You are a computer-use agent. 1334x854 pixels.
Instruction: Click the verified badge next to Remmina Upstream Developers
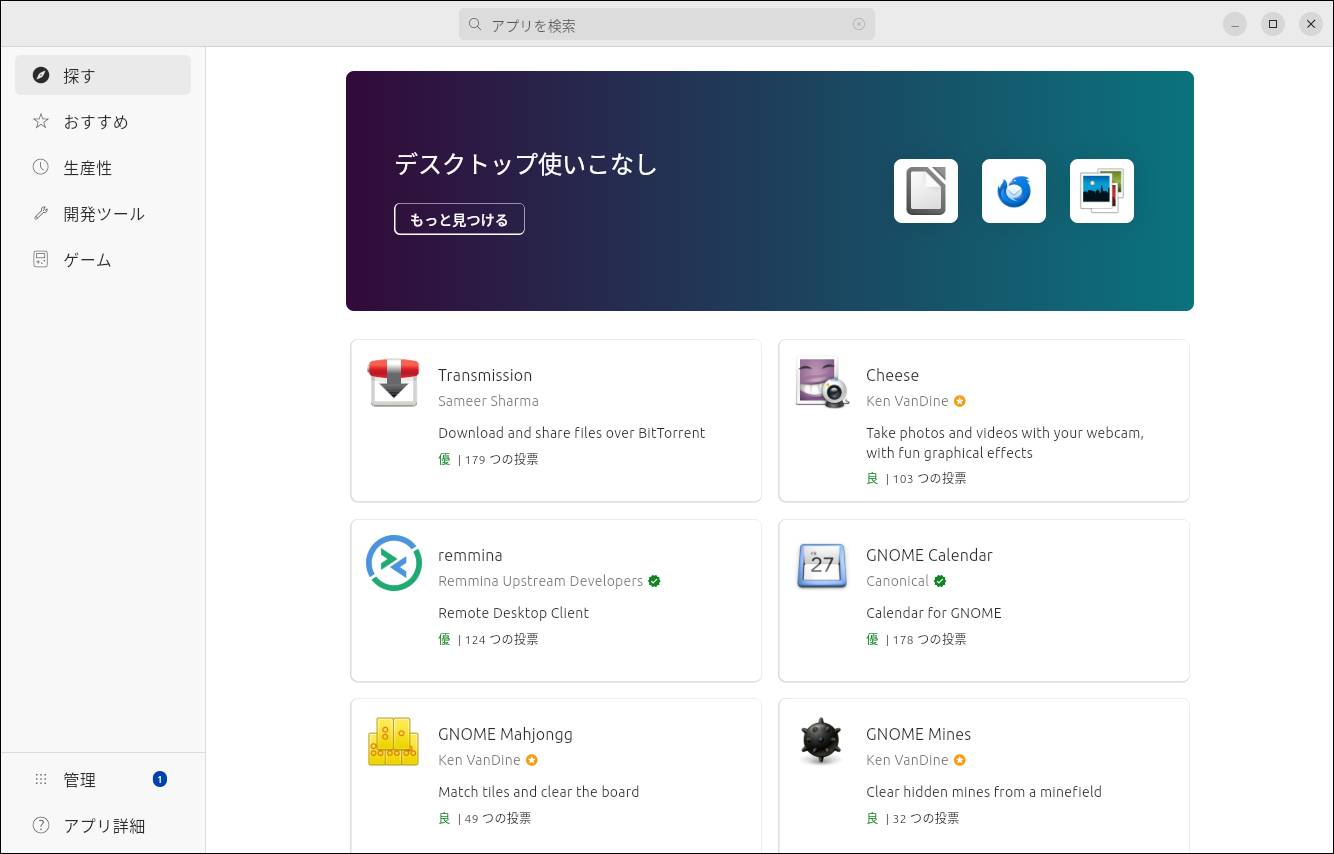[654, 581]
